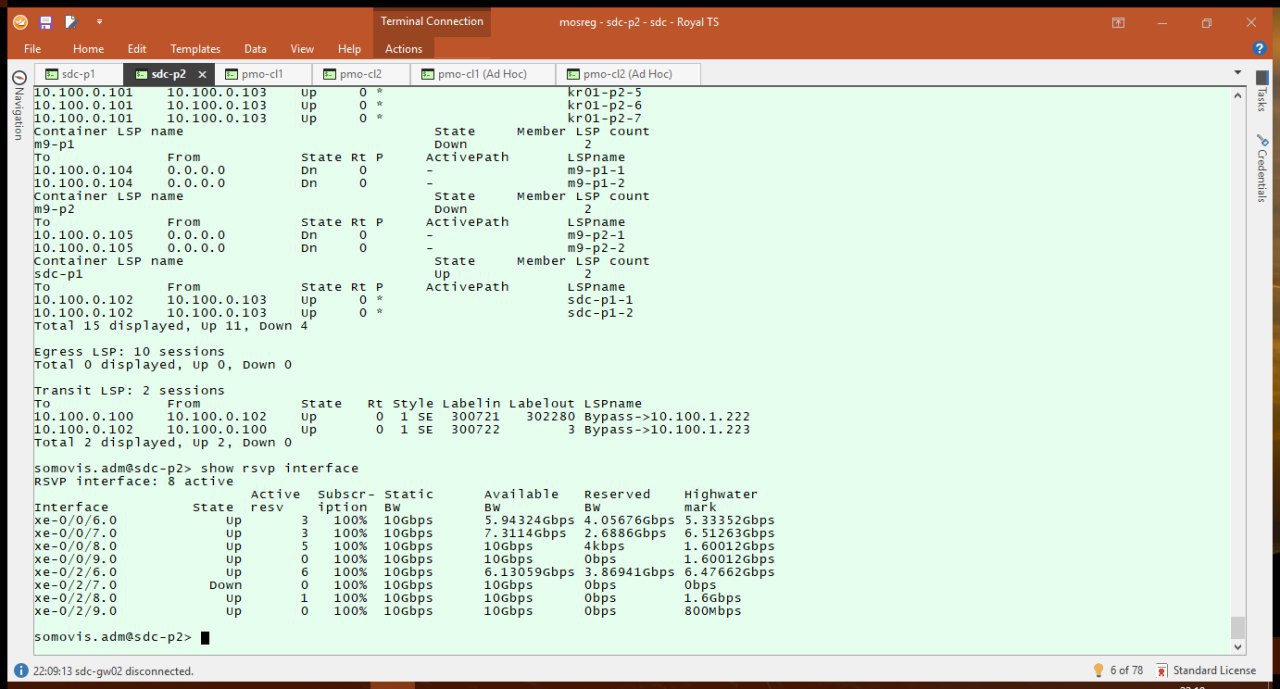Close the sdc-p2 tab

(x=202, y=74)
